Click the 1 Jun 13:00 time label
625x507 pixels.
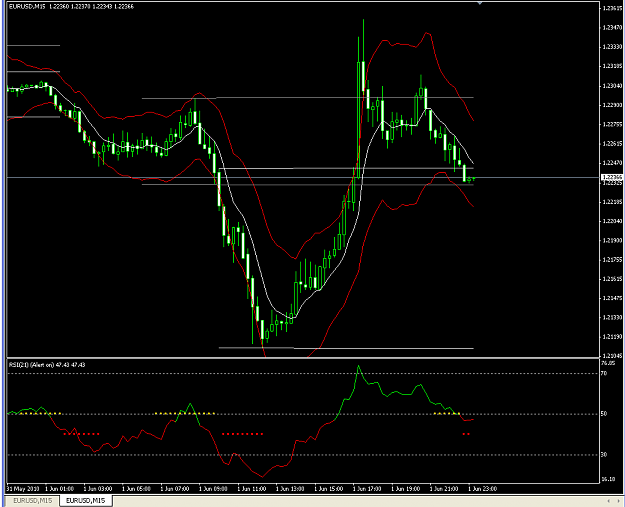(291, 489)
